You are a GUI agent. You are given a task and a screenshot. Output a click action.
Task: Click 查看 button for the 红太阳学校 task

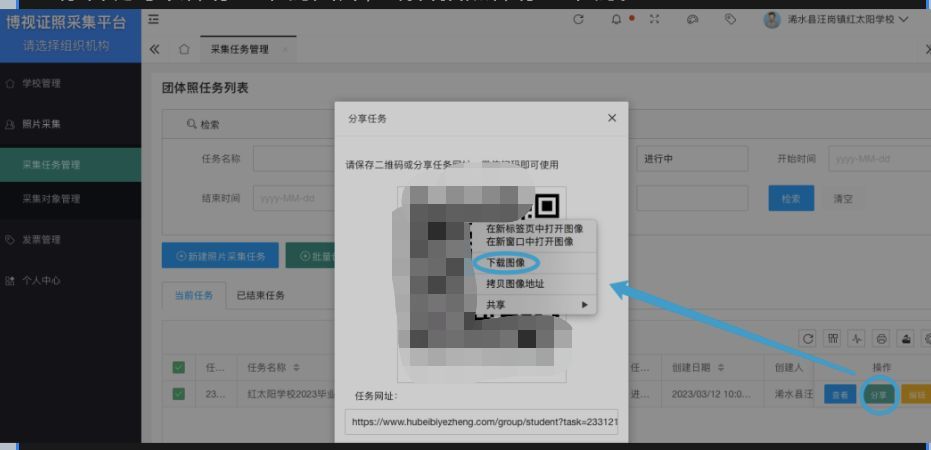840,394
